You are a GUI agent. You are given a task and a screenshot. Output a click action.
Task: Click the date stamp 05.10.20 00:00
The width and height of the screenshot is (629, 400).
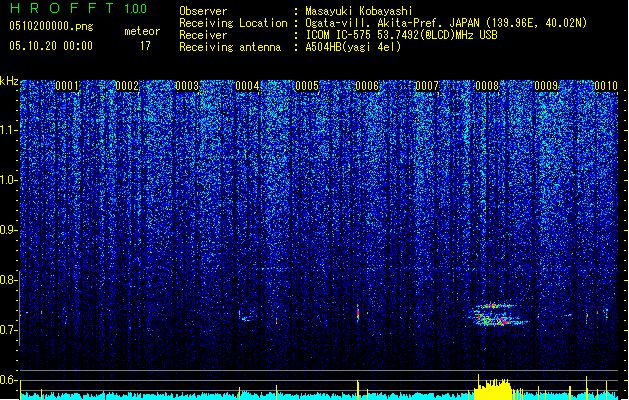click(x=51, y=46)
